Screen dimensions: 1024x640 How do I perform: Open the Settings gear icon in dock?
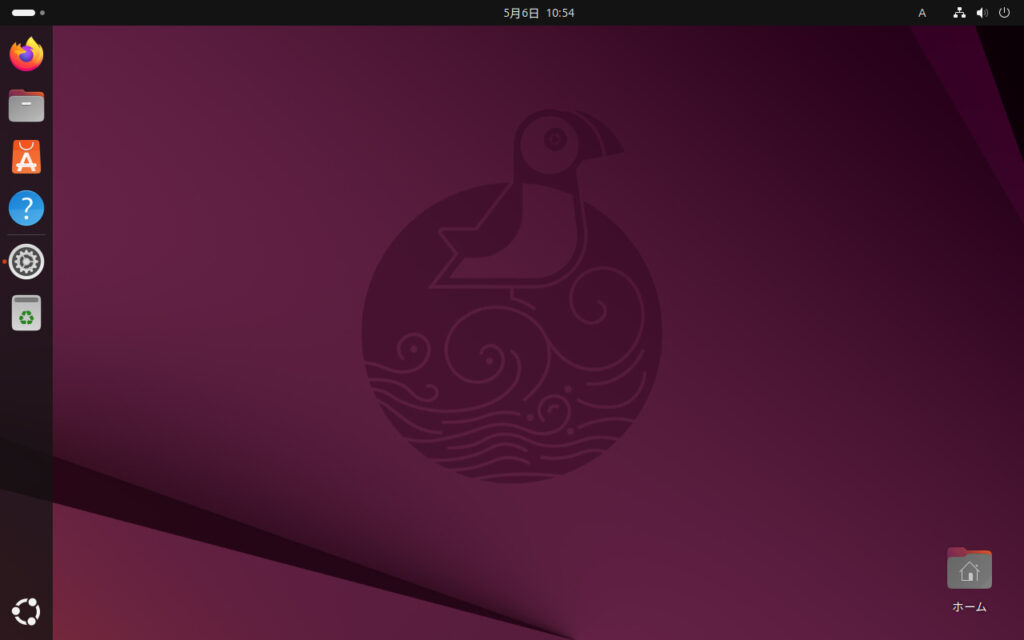26,262
